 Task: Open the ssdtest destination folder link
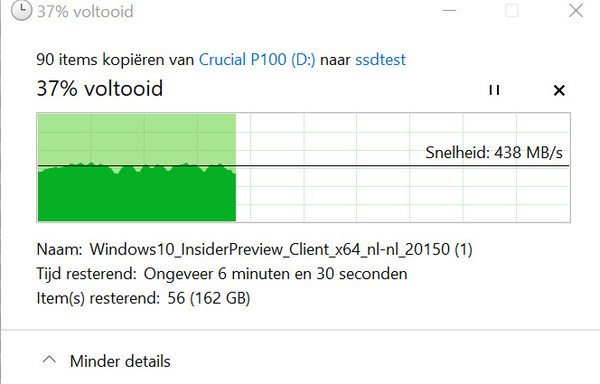click(x=380, y=60)
